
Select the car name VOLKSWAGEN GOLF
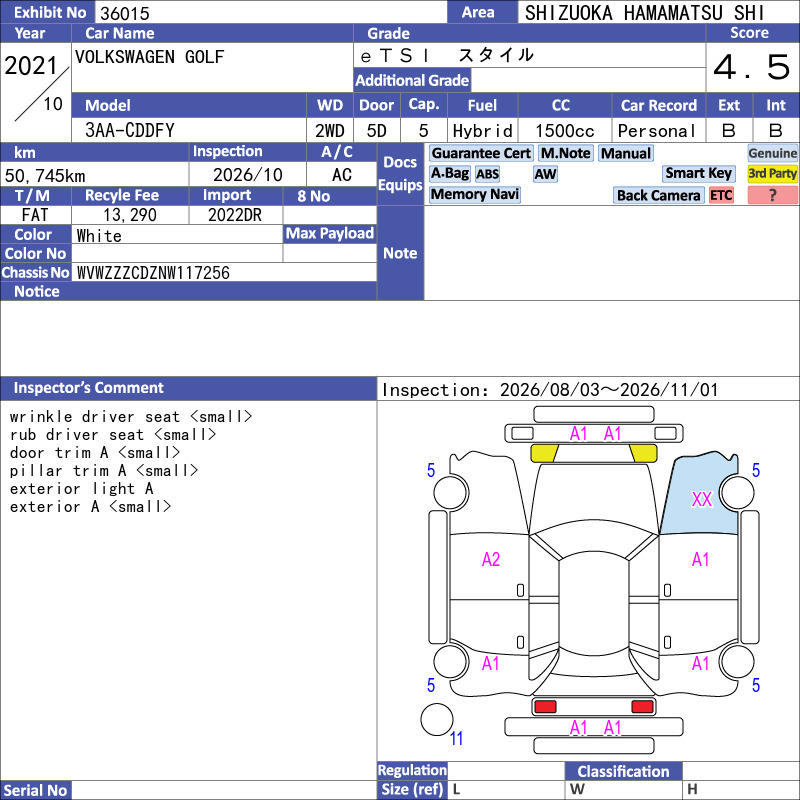pyautogui.click(x=149, y=57)
